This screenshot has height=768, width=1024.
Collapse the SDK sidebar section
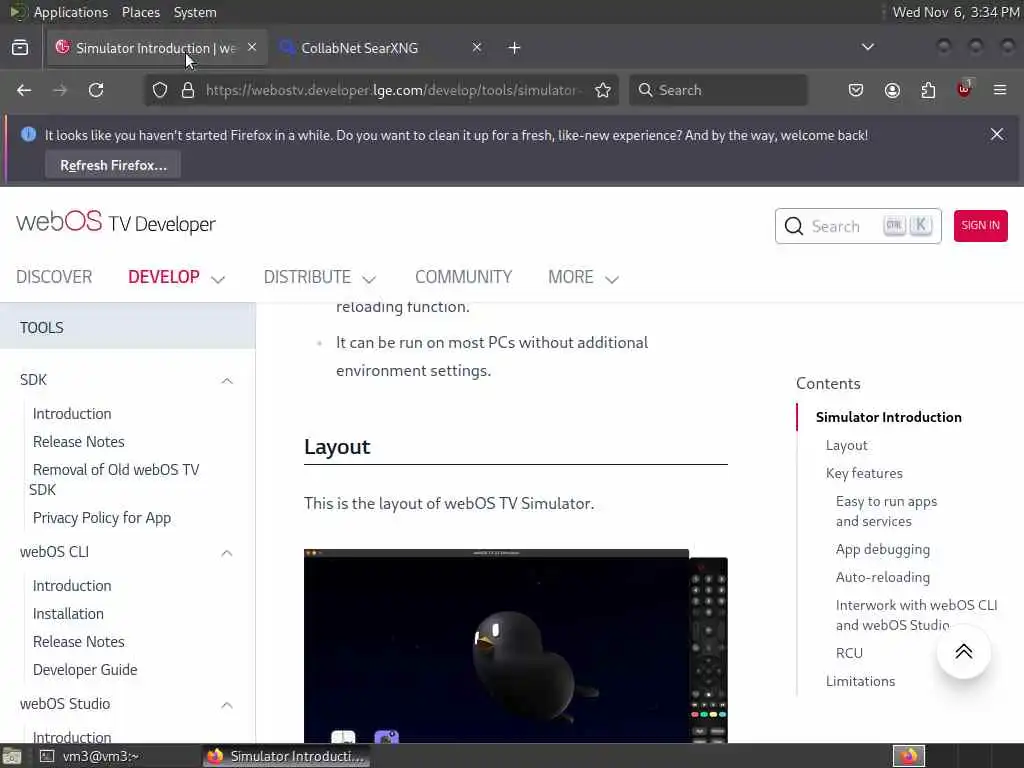pyautogui.click(x=227, y=380)
